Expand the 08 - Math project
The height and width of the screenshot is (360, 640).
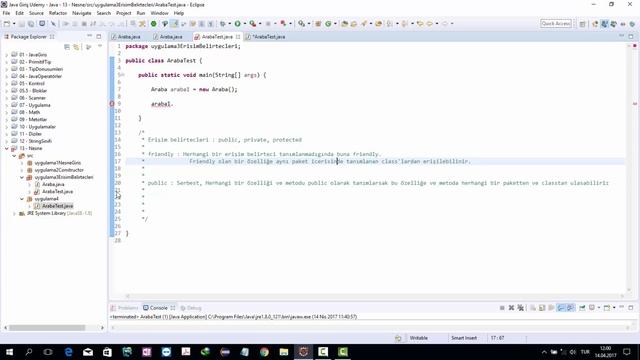click(7, 112)
